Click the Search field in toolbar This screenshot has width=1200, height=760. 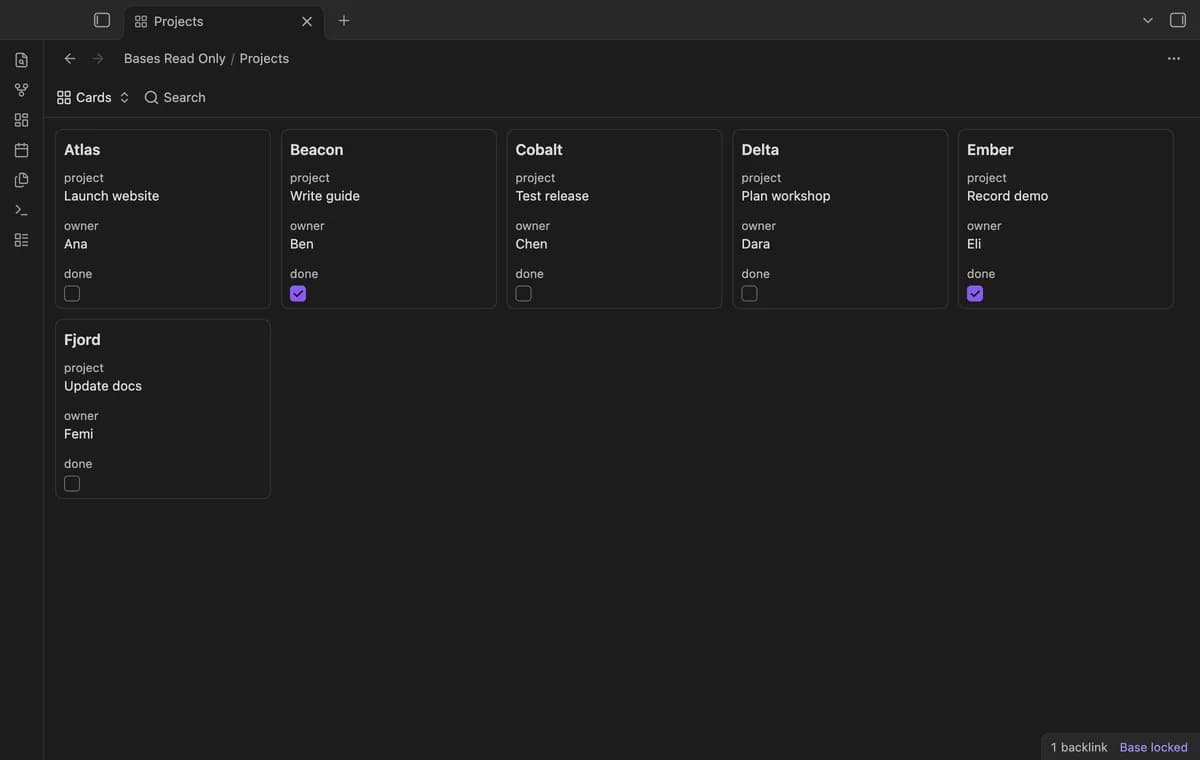[x=175, y=97]
